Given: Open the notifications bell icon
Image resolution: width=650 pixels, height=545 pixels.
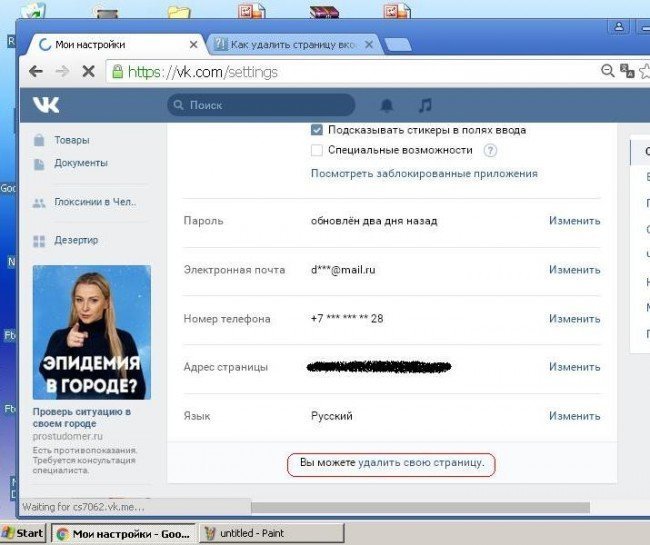Looking at the screenshot, I should click(x=387, y=105).
